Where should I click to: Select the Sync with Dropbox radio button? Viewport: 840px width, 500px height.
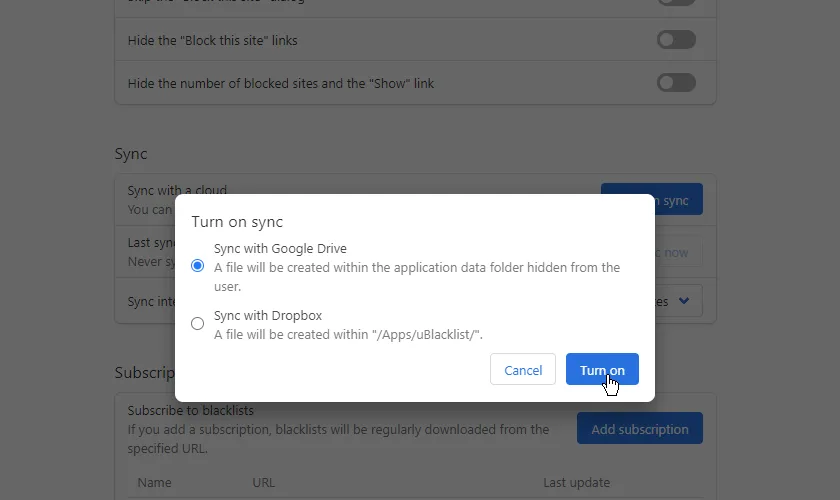point(197,323)
